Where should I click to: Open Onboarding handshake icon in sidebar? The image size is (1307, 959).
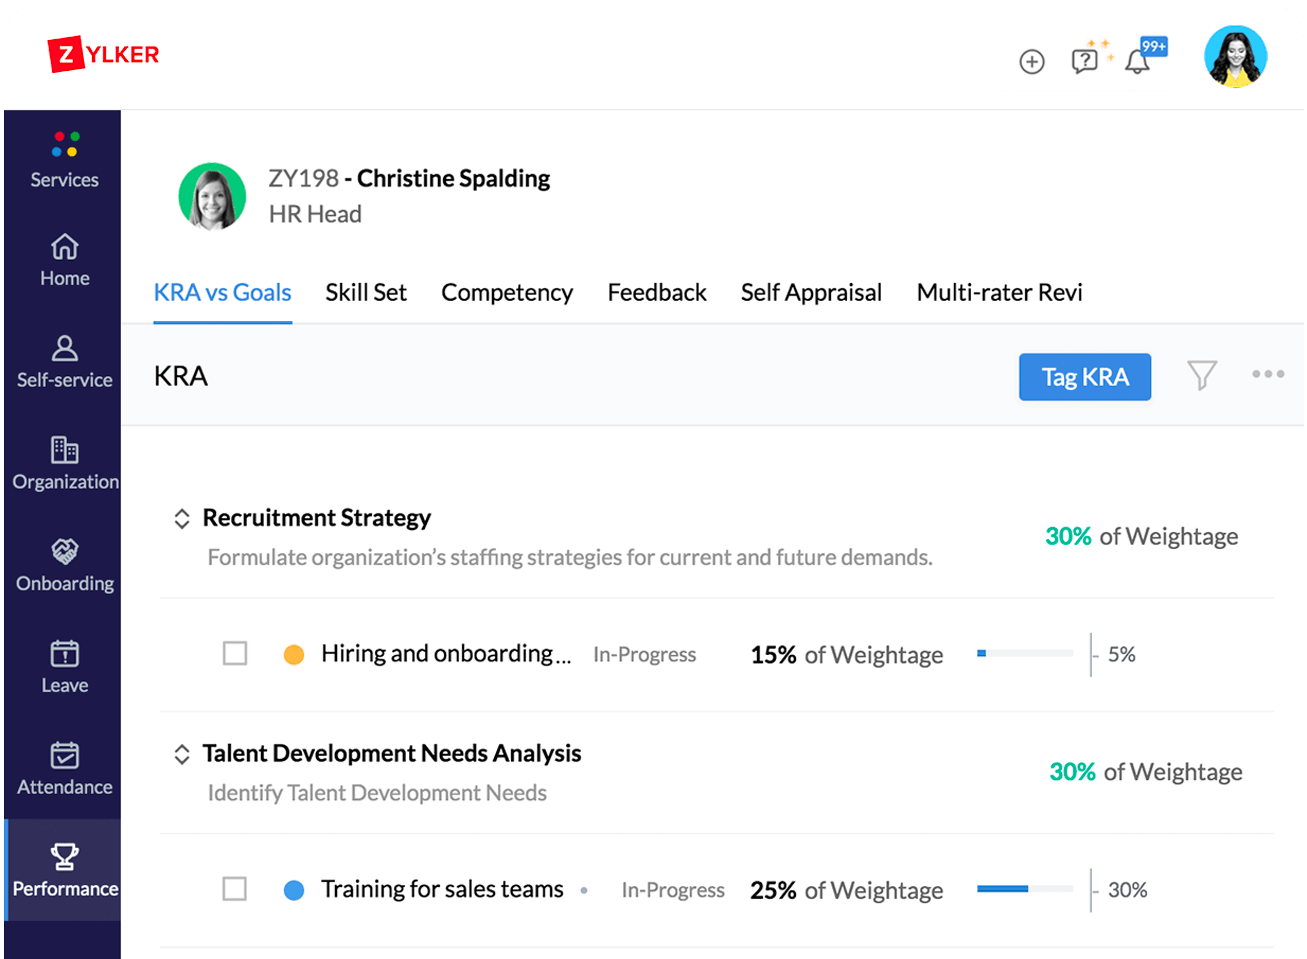[x=65, y=551]
